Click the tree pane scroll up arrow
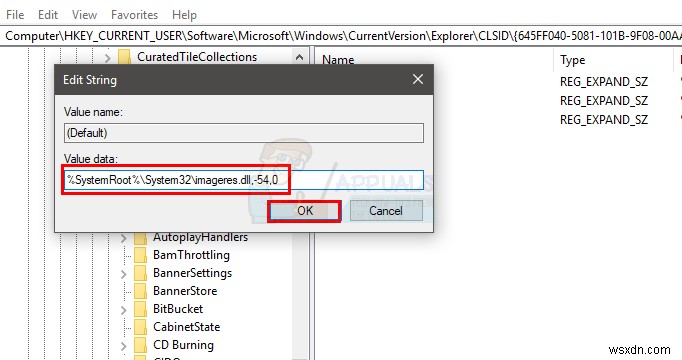The height and width of the screenshot is (360, 682). [299, 57]
